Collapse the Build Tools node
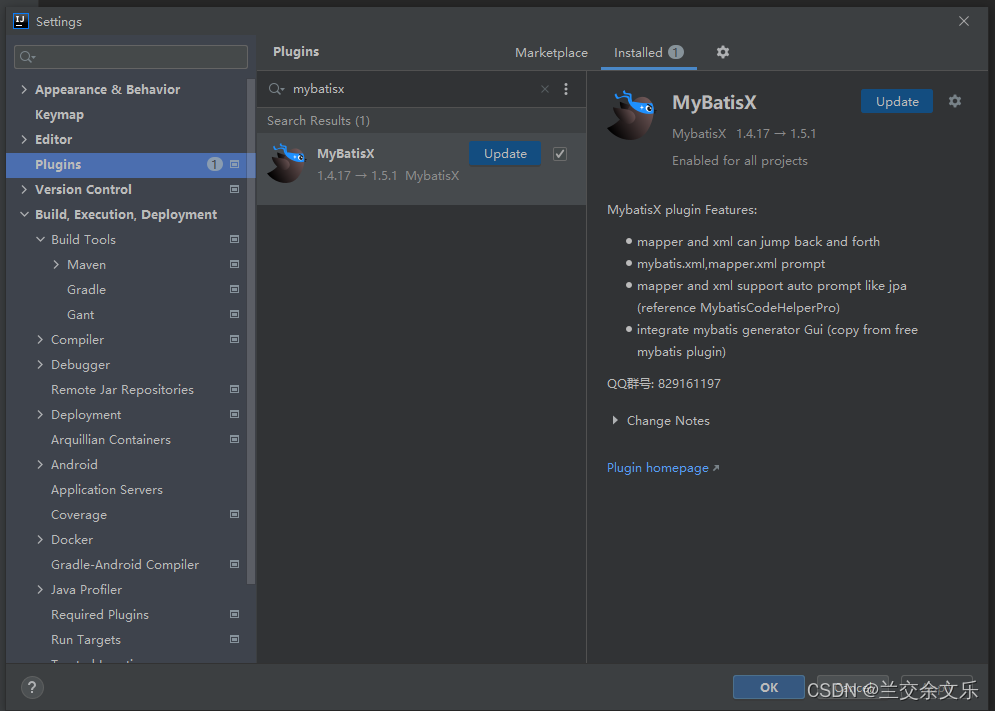 point(41,239)
